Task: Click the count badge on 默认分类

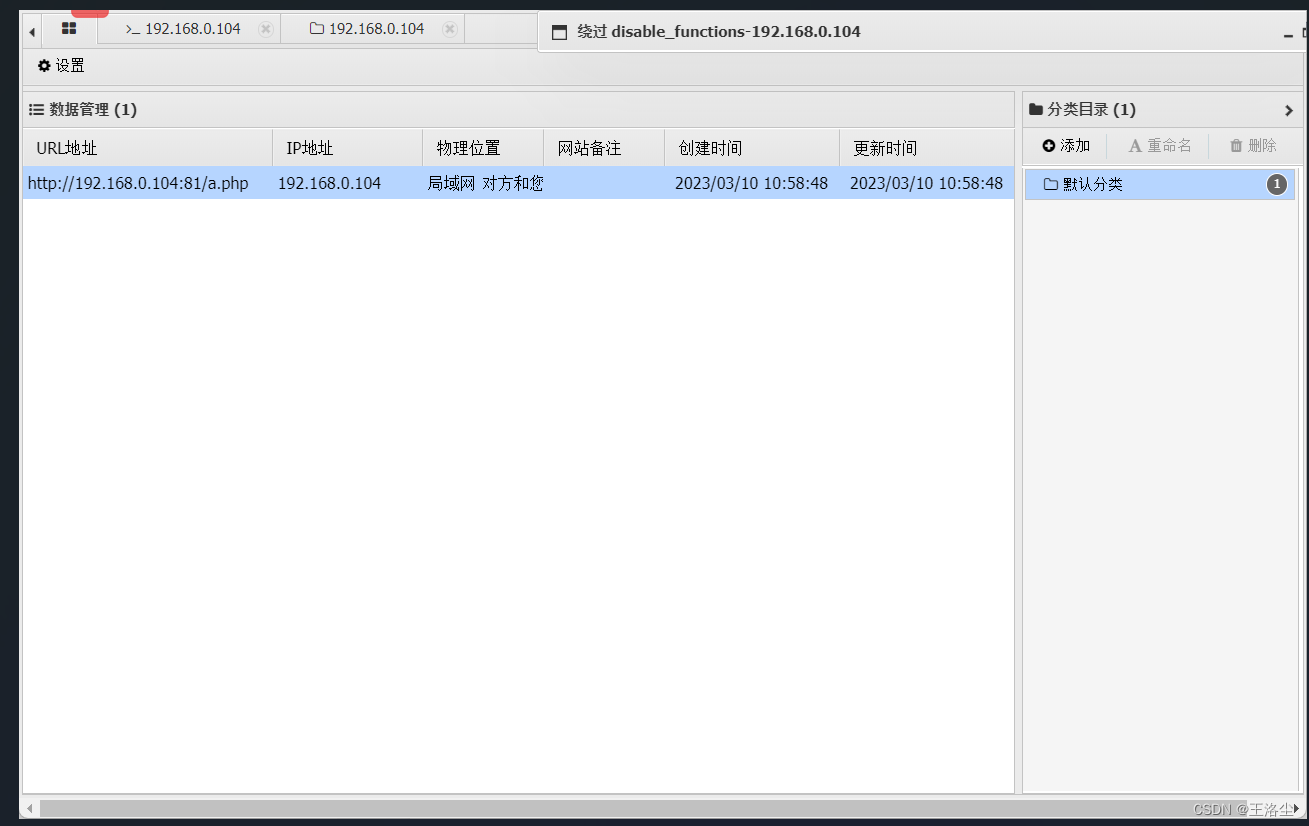Action: coord(1277,184)
